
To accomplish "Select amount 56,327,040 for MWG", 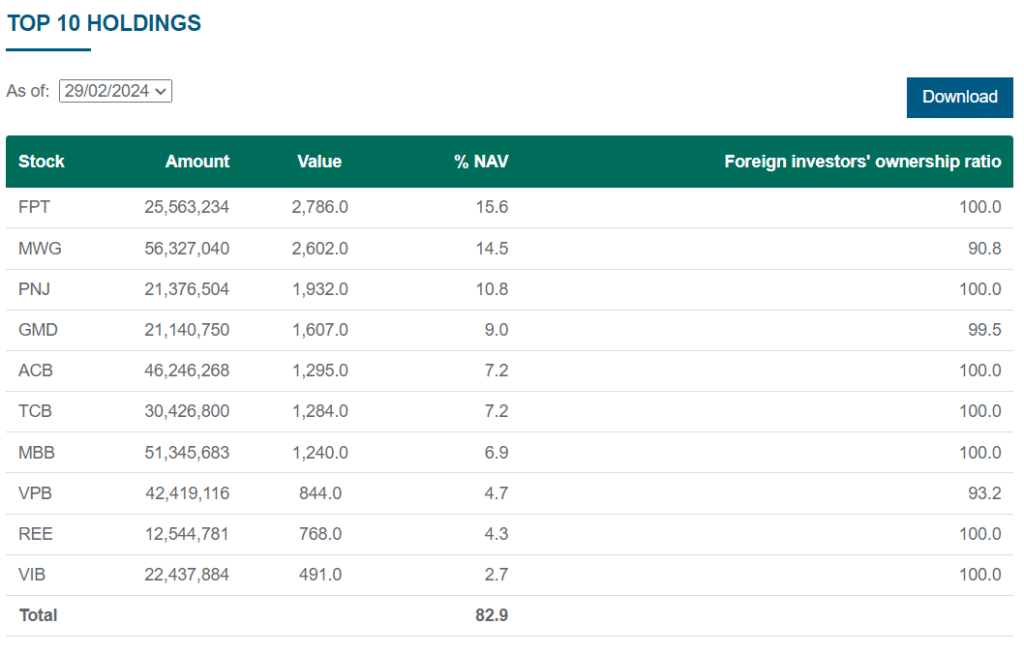I will point(187,248).
